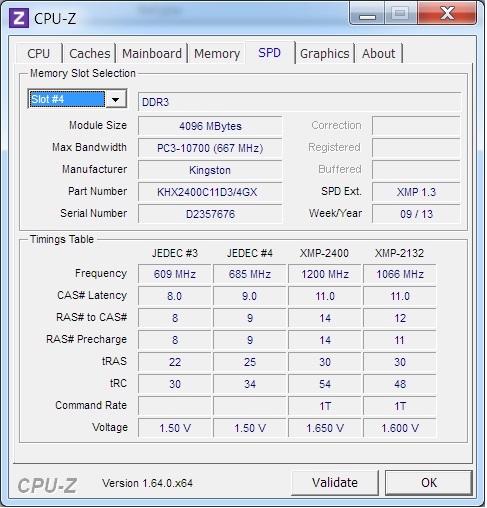Select the SPD tab
The width and height of the screenshot is (487, 508).
tap(270, 52)
